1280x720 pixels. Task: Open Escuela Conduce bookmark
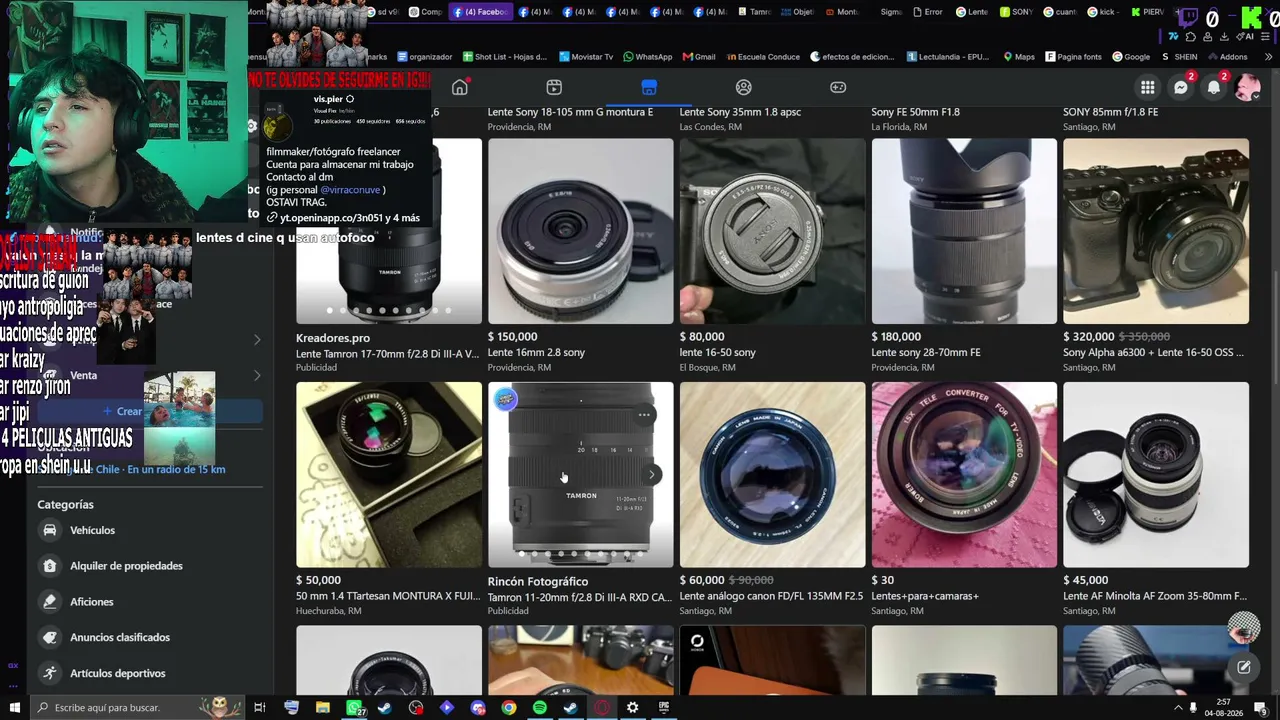[763, 57]
